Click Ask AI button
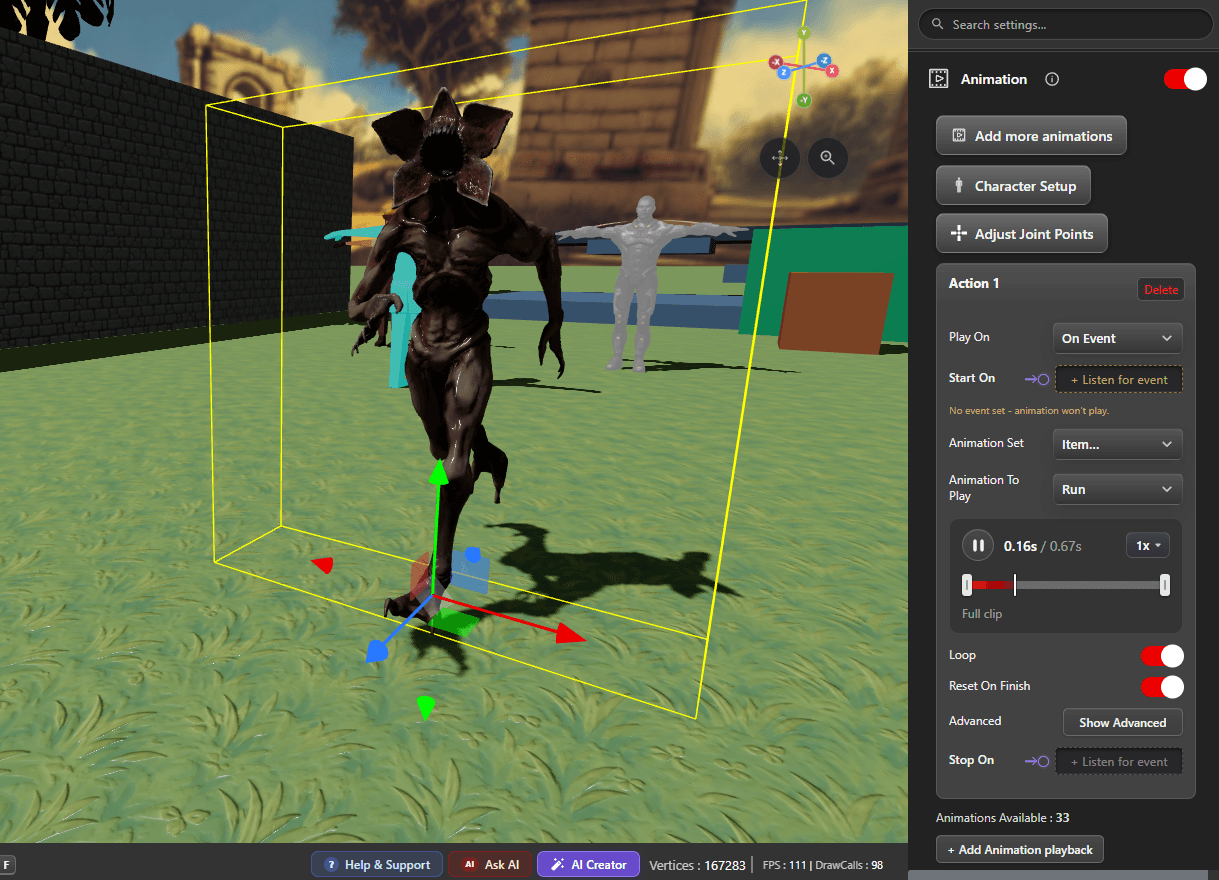The image size is (1219, 880). [490, 865]
